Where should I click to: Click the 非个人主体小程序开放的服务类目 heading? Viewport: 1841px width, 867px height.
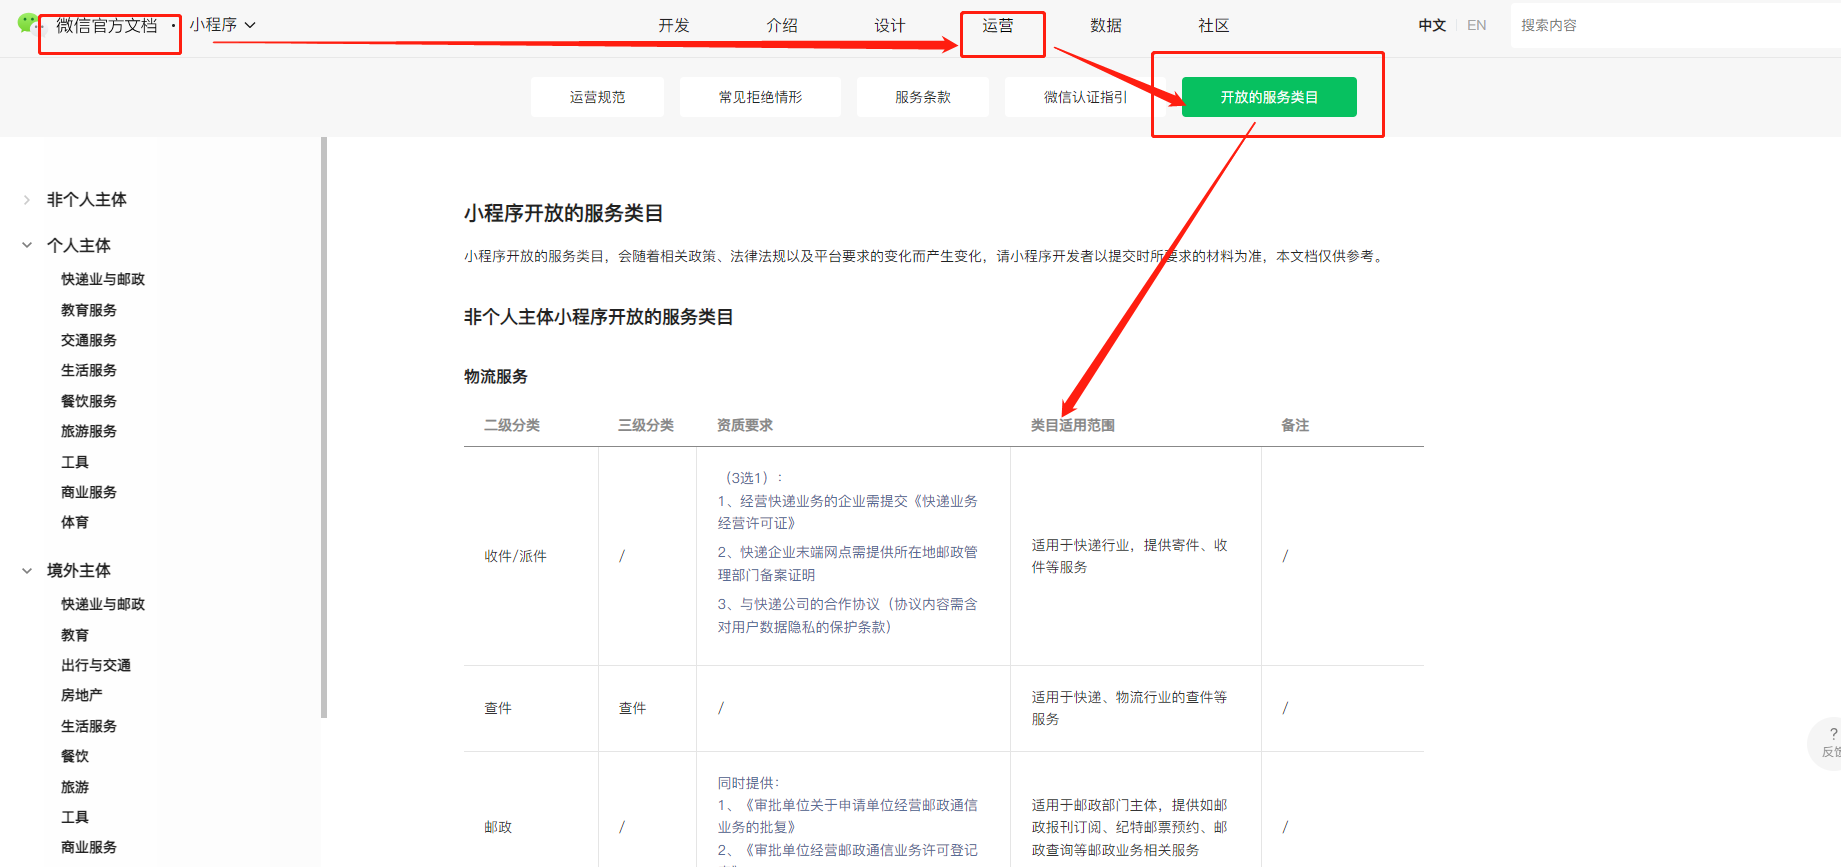(x=599, y=317)
